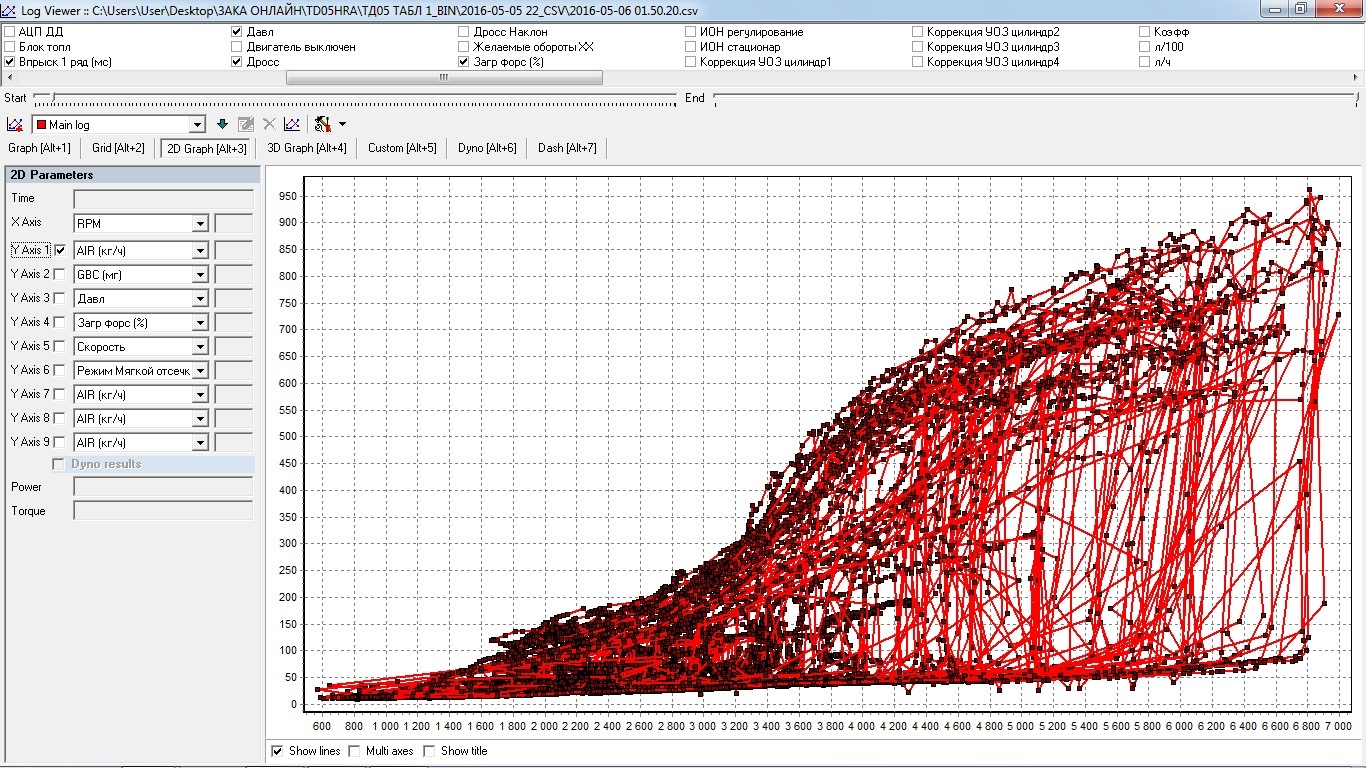Click the edit log icon in the toolbar
Viewport: 1366px width, 768px height.
[x=246, y=124]
